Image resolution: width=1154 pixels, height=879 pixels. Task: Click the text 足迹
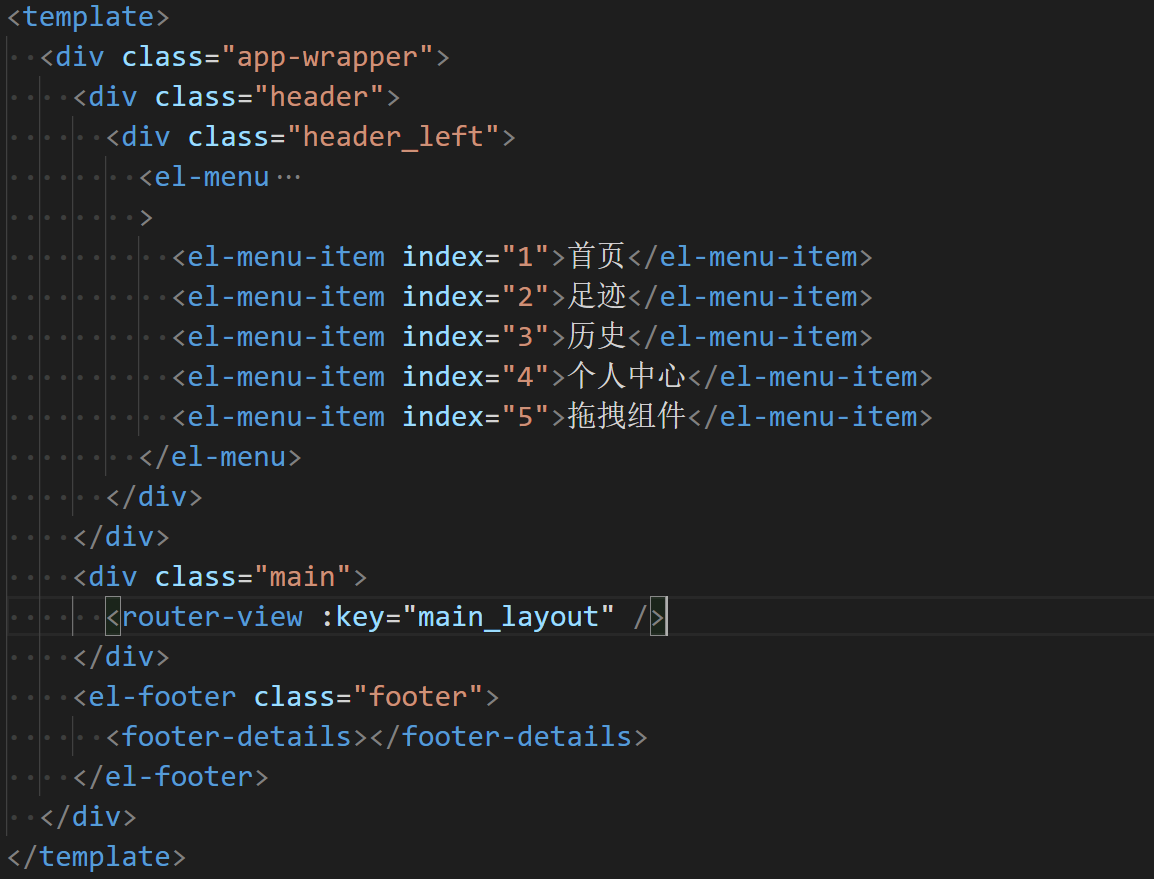[x=596, y=297]
